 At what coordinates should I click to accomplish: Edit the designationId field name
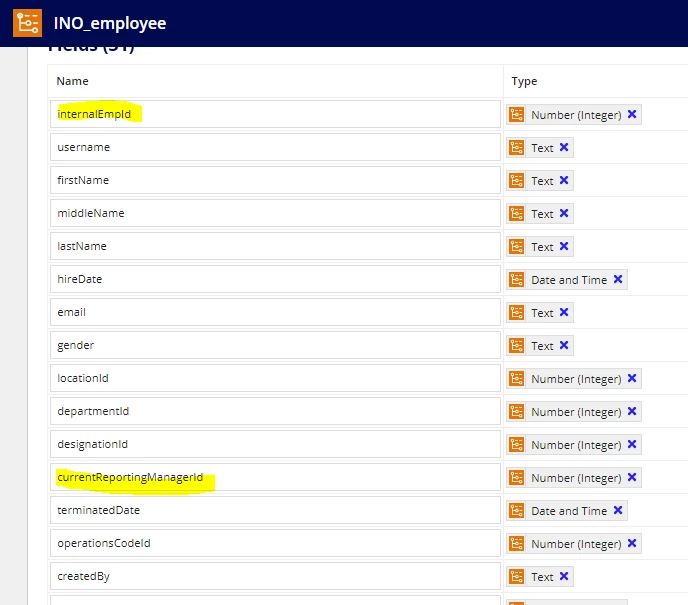(275, 444)
